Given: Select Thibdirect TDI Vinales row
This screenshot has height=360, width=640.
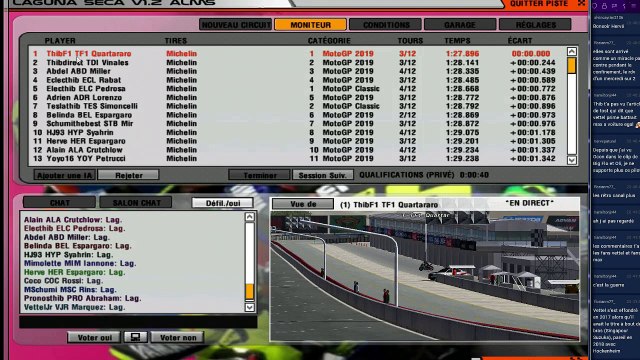Looking at the screenshot, I should click(x=297, y=62).
